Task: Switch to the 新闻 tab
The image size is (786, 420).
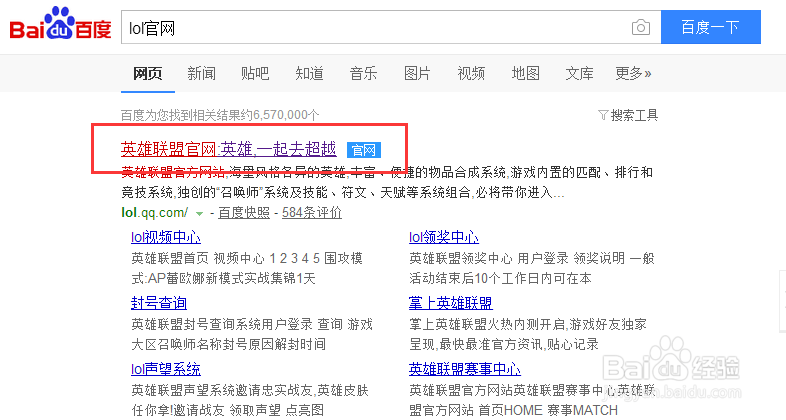Action: (x=202, y=74)
